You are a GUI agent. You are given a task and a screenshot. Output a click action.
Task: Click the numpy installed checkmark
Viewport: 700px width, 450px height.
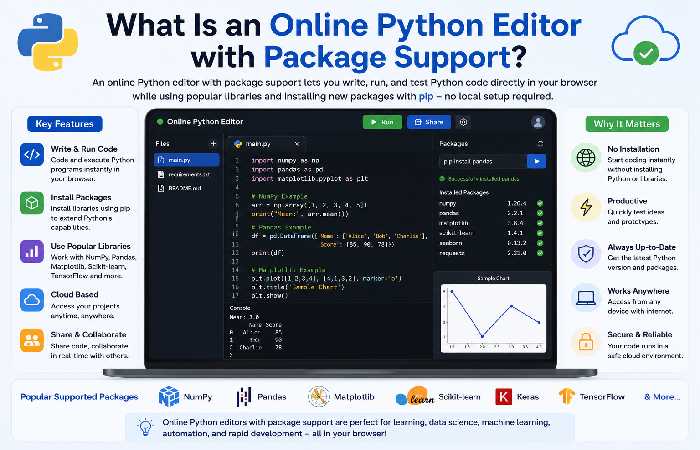coord(540,203)
